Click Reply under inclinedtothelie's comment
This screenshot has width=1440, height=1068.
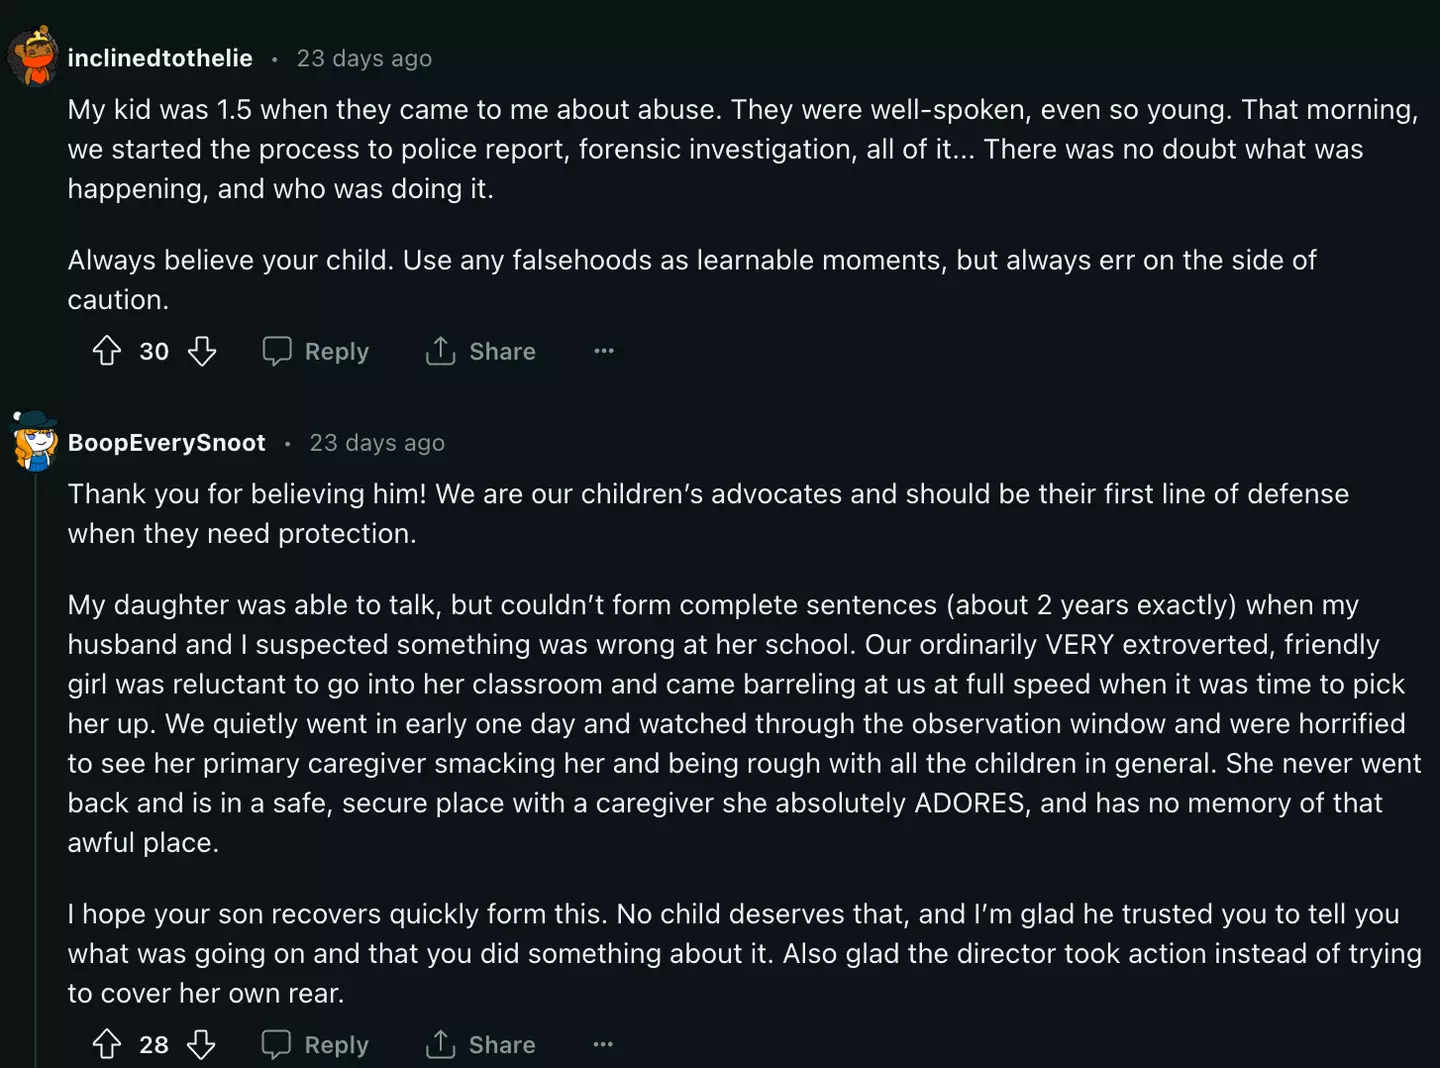click(316, 351)
